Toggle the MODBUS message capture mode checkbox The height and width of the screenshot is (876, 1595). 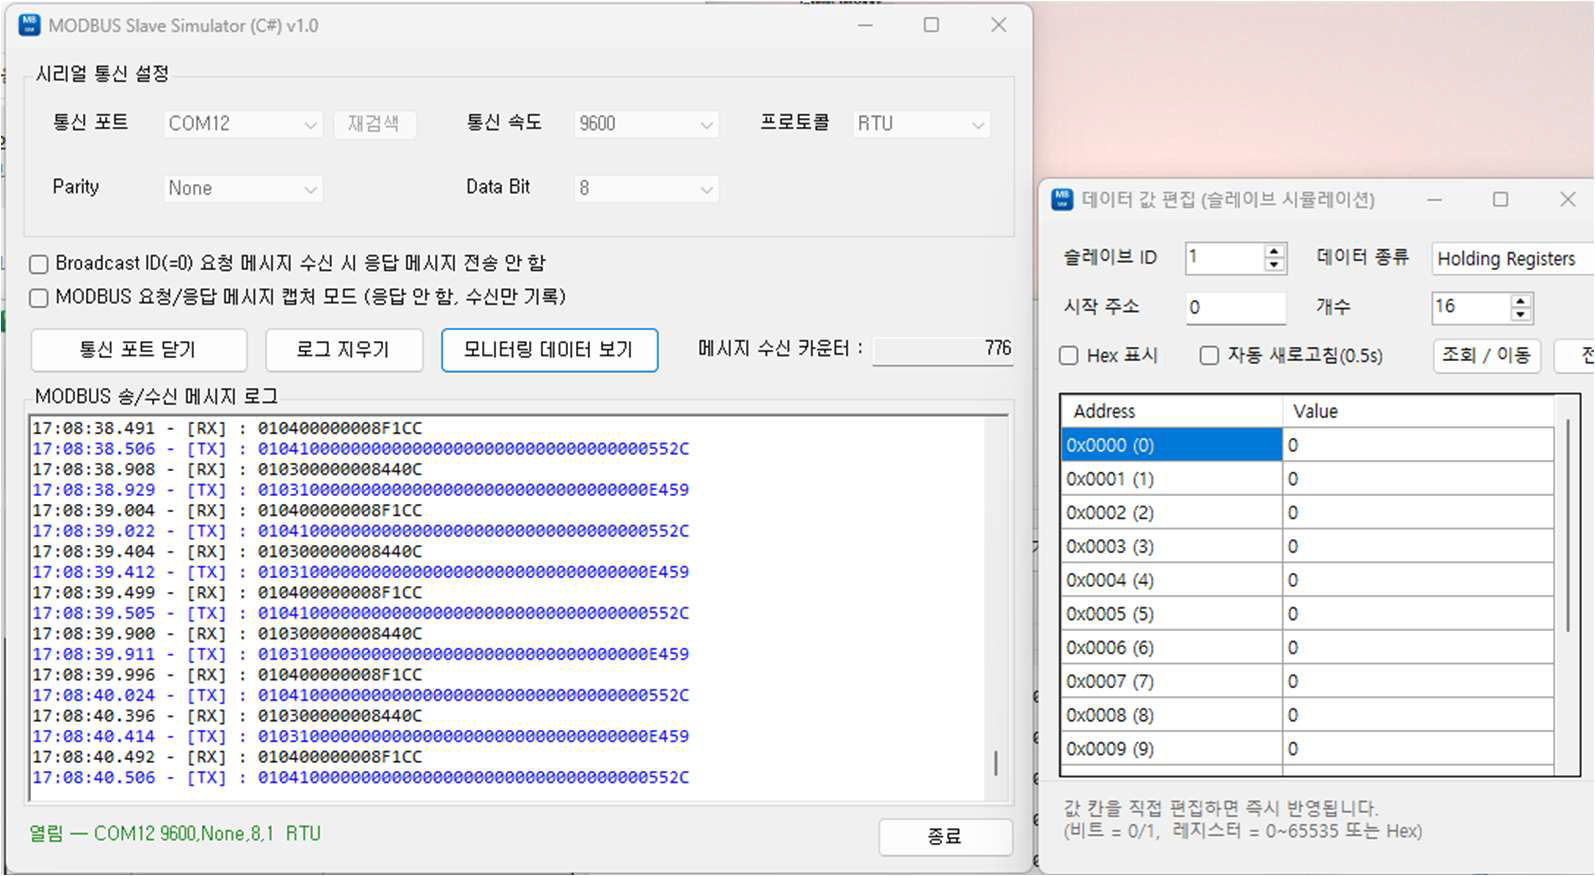[39, 298]
